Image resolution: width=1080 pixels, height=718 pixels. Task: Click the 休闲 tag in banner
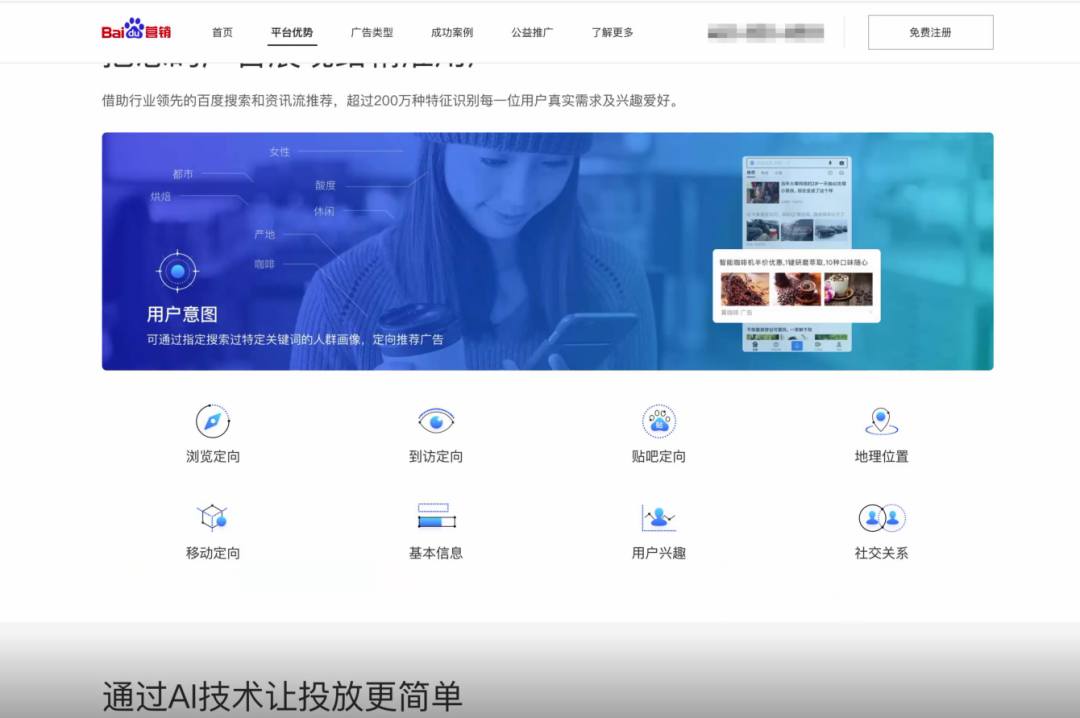point(324,212)
